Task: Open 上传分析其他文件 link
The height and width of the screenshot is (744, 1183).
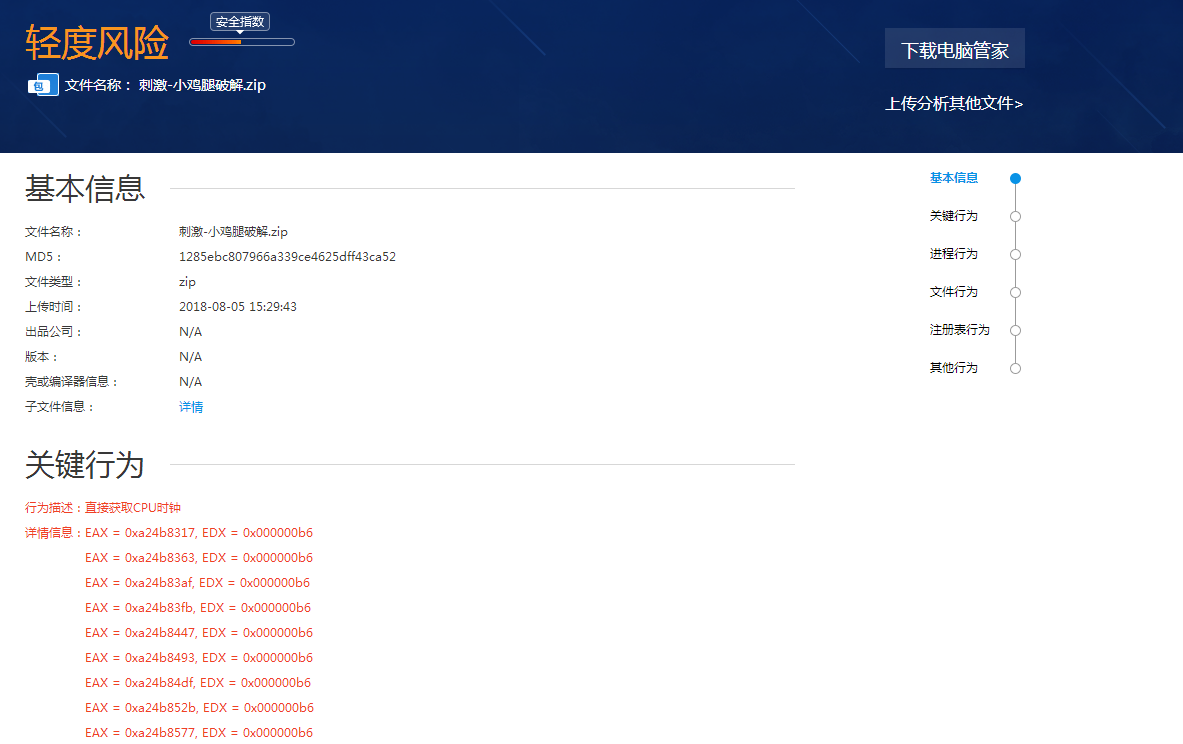Action: click(x=953, y=103)
